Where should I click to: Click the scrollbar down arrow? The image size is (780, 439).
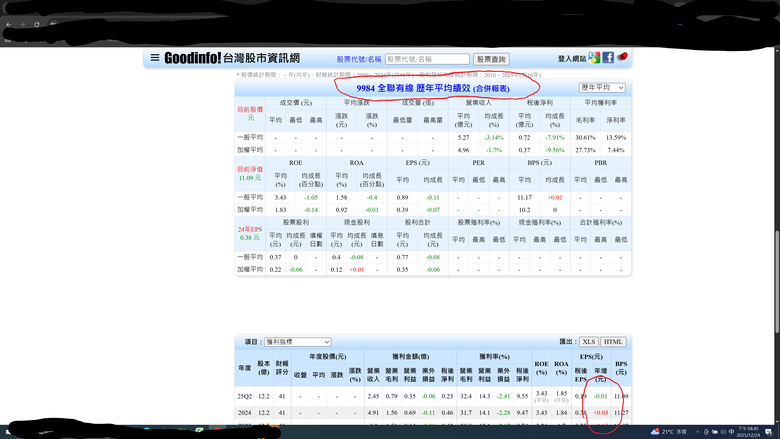pyautogui.click(x=777, y=422)
